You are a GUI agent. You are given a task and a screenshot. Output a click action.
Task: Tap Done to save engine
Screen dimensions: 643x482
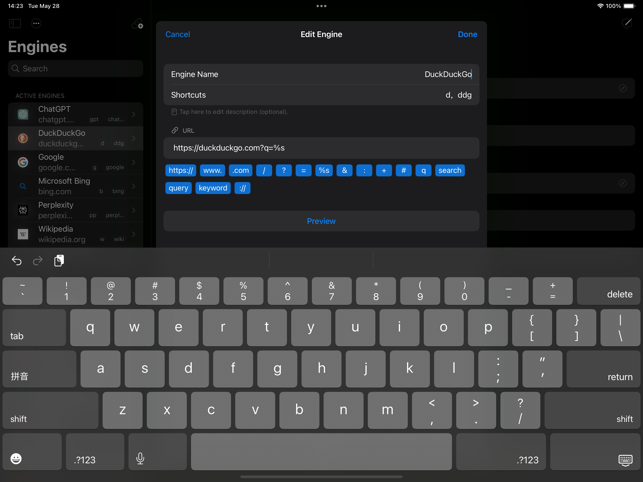point(467,34)
